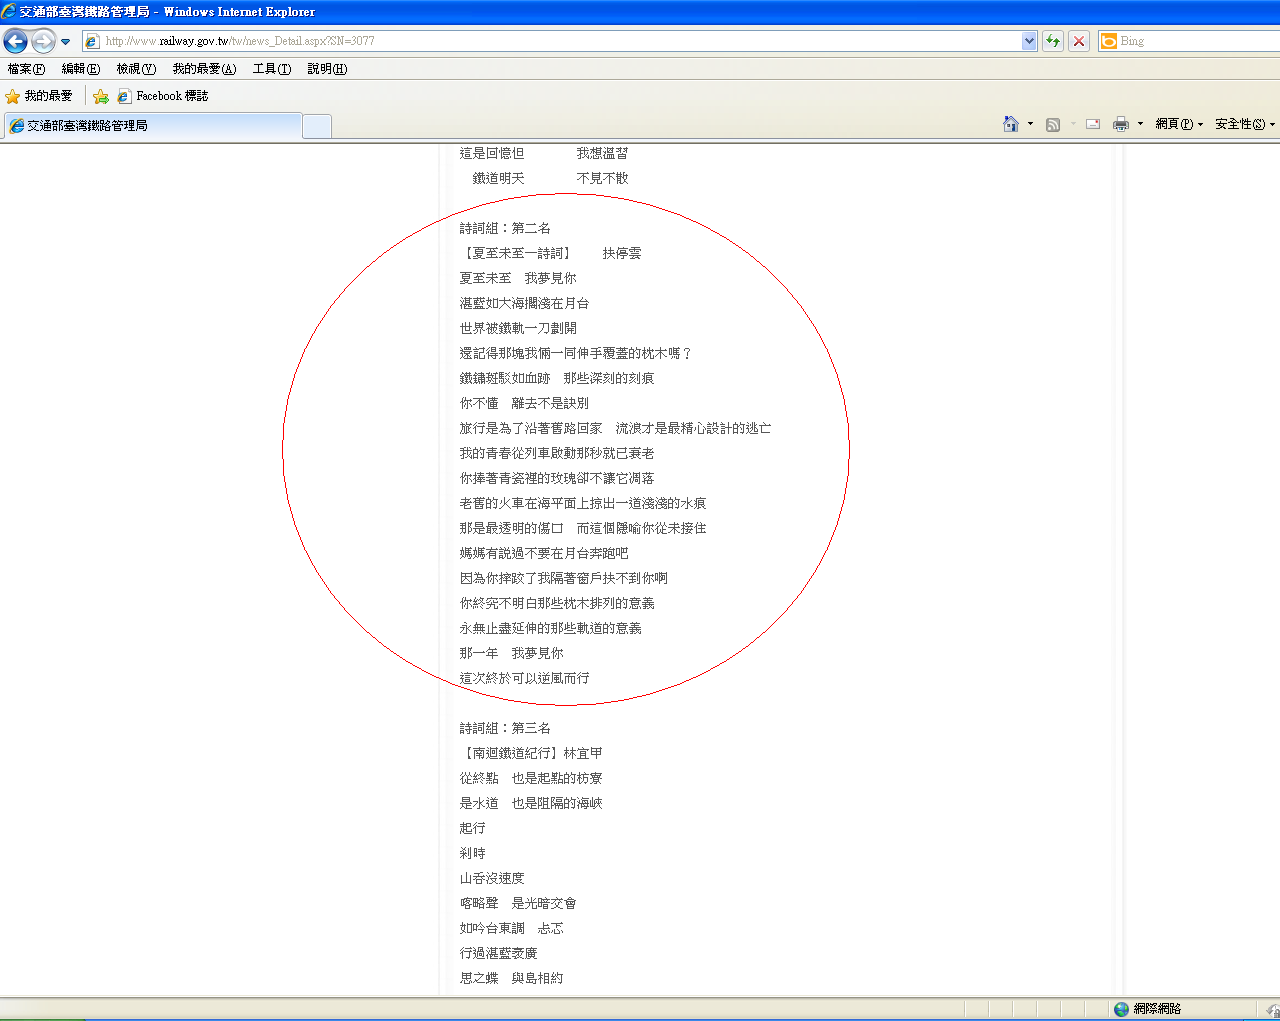Click the RSS feeds icon
Screen dimensions: 1280x1021
1053,124
